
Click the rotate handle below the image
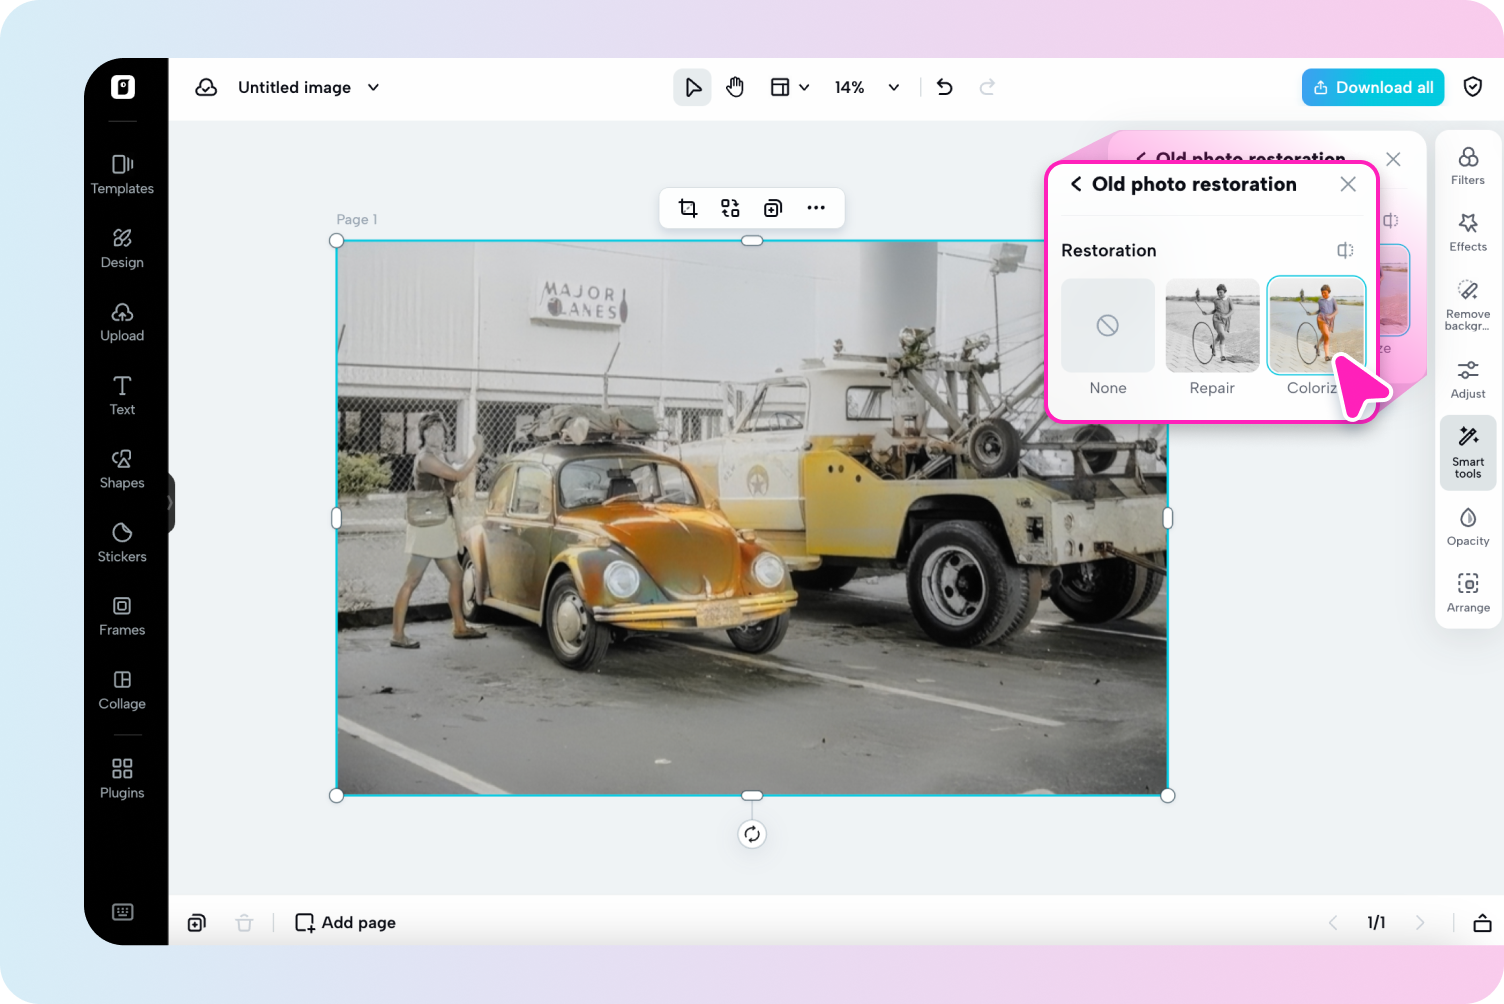point(752,834)
